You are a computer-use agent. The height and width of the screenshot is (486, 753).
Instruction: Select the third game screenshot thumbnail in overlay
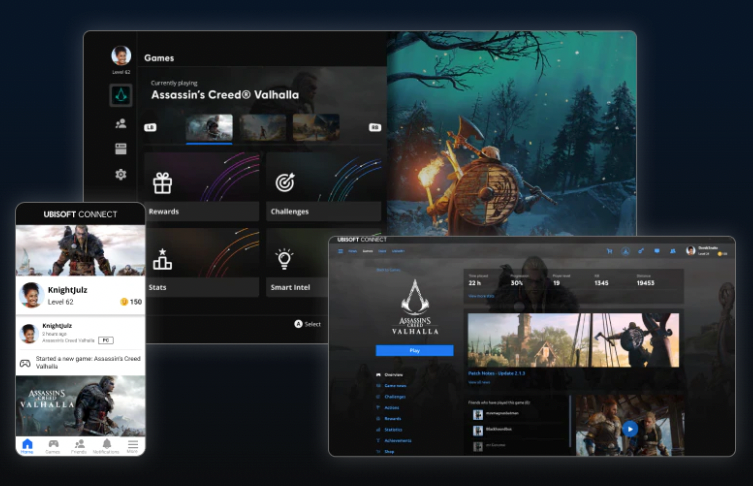pos(316,127)
